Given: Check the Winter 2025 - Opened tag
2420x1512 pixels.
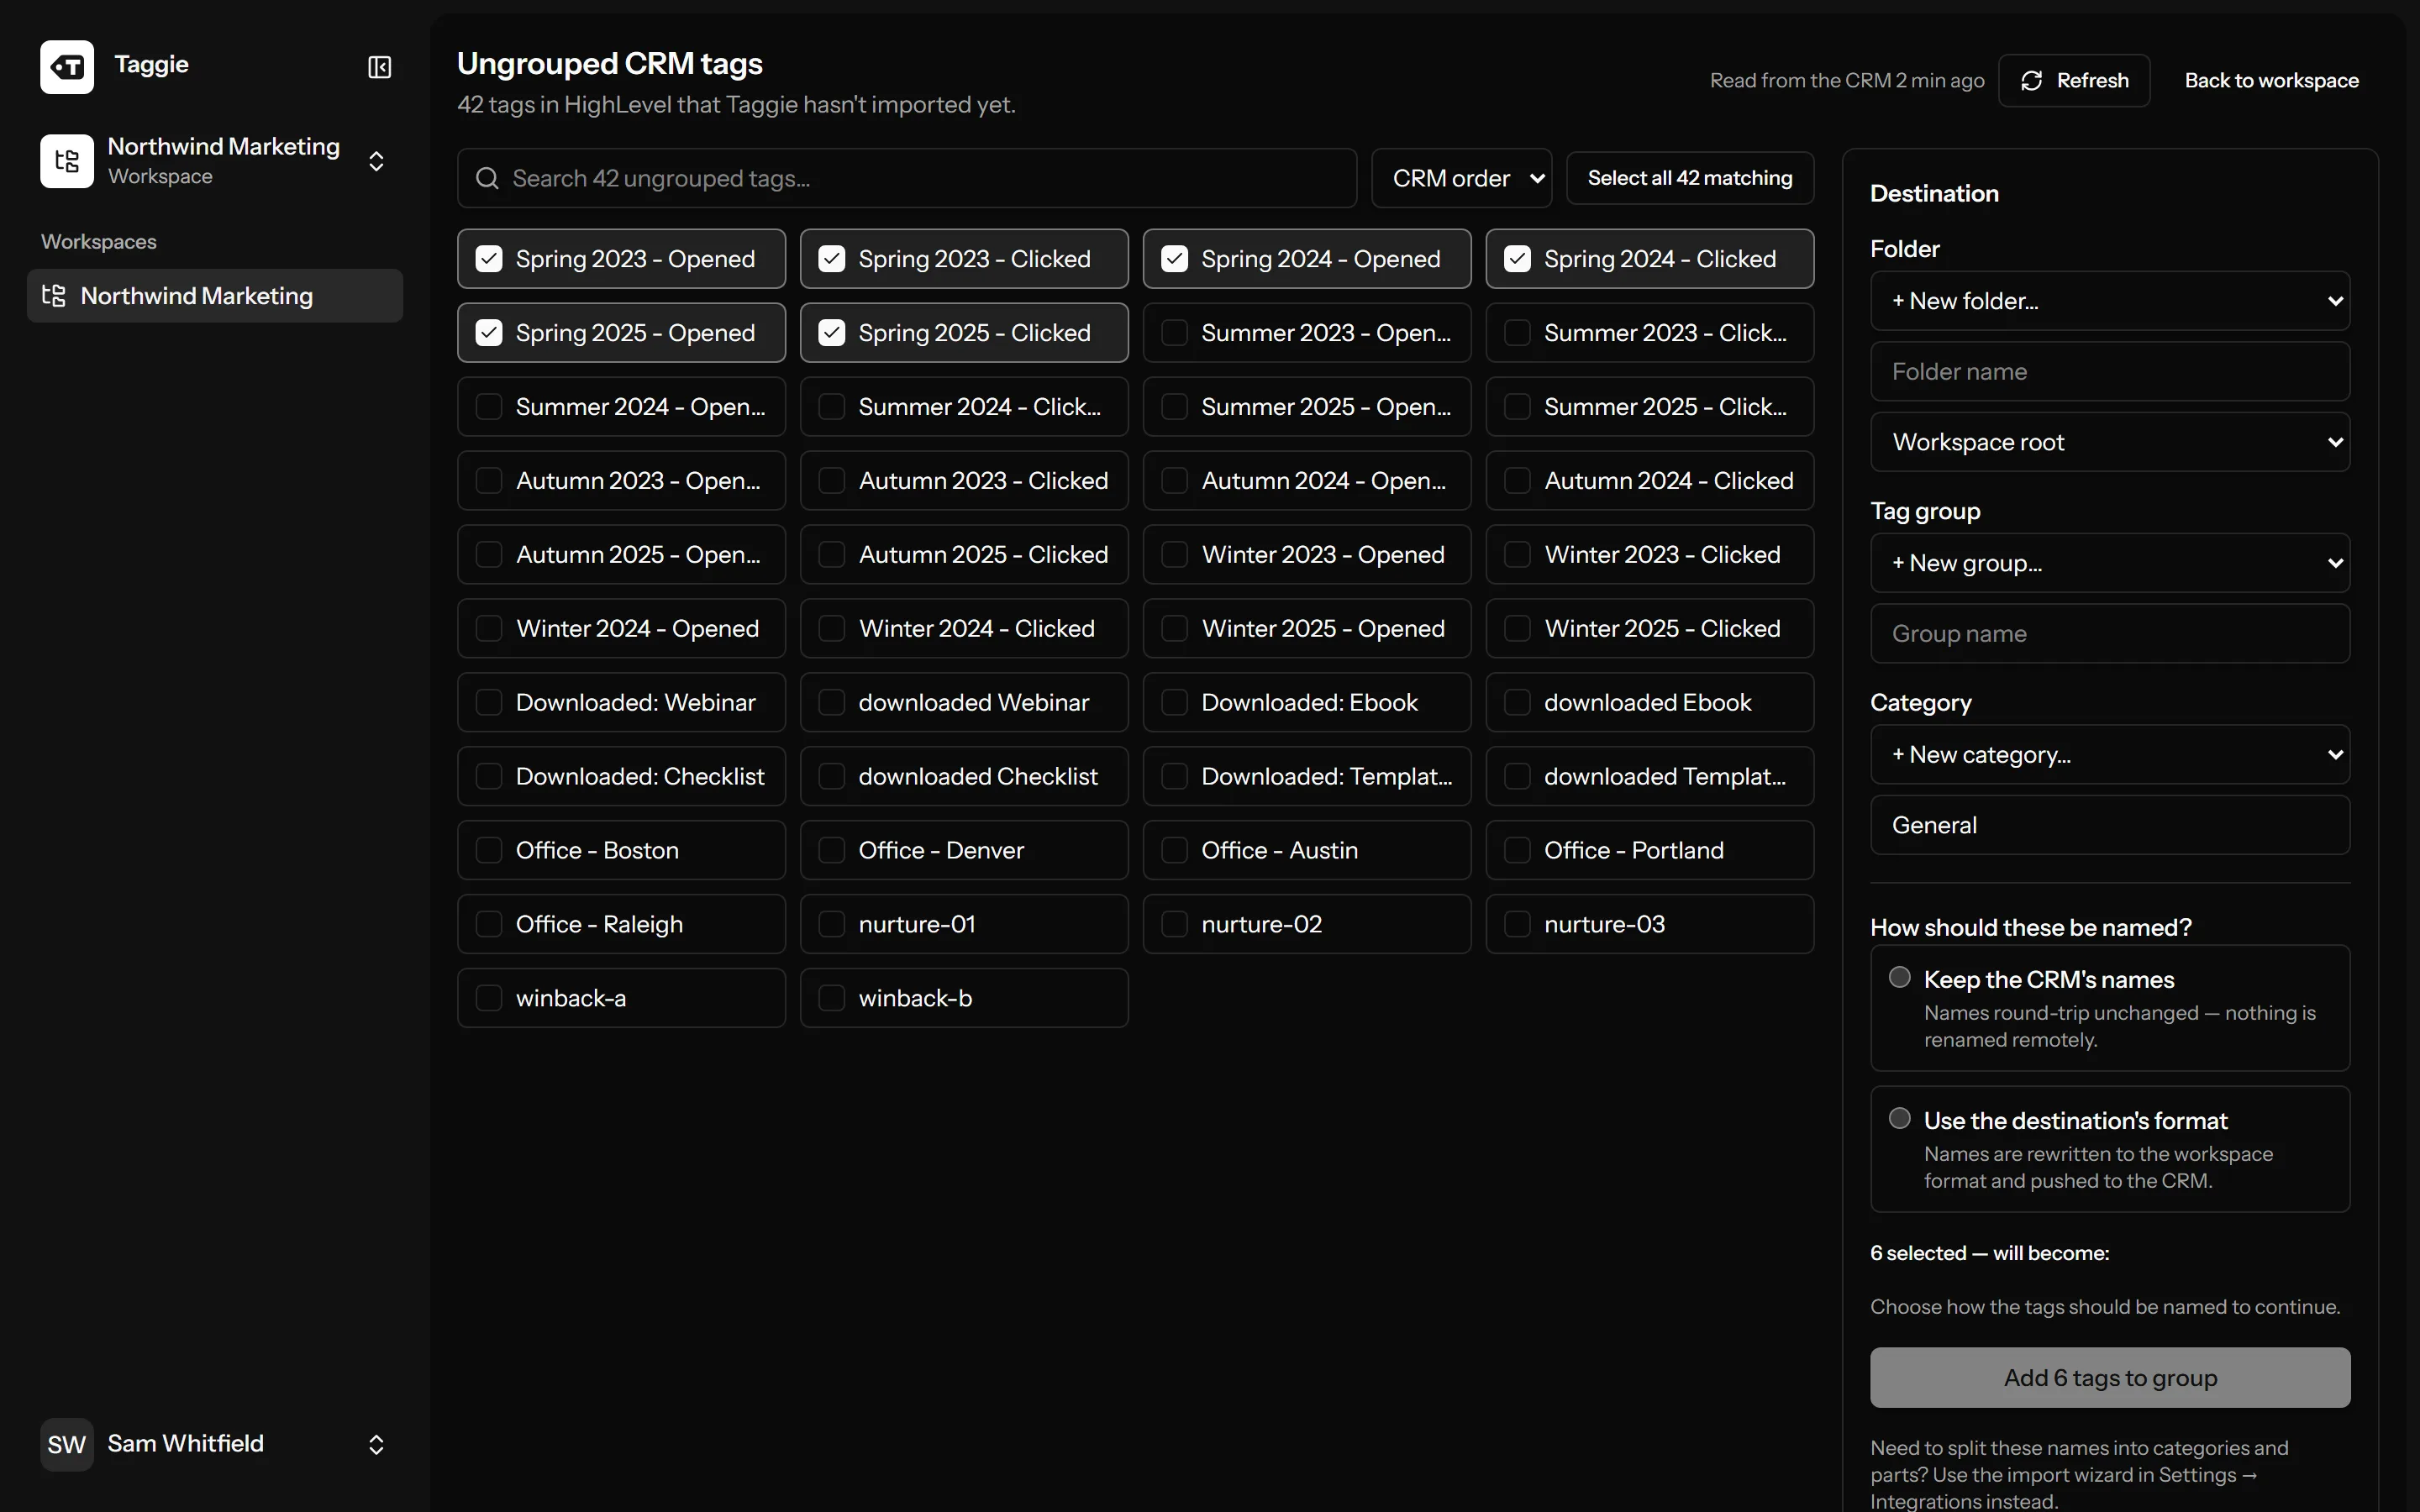Looking at the screenshot, I should pyautogui.click(x=1175, y=628).
